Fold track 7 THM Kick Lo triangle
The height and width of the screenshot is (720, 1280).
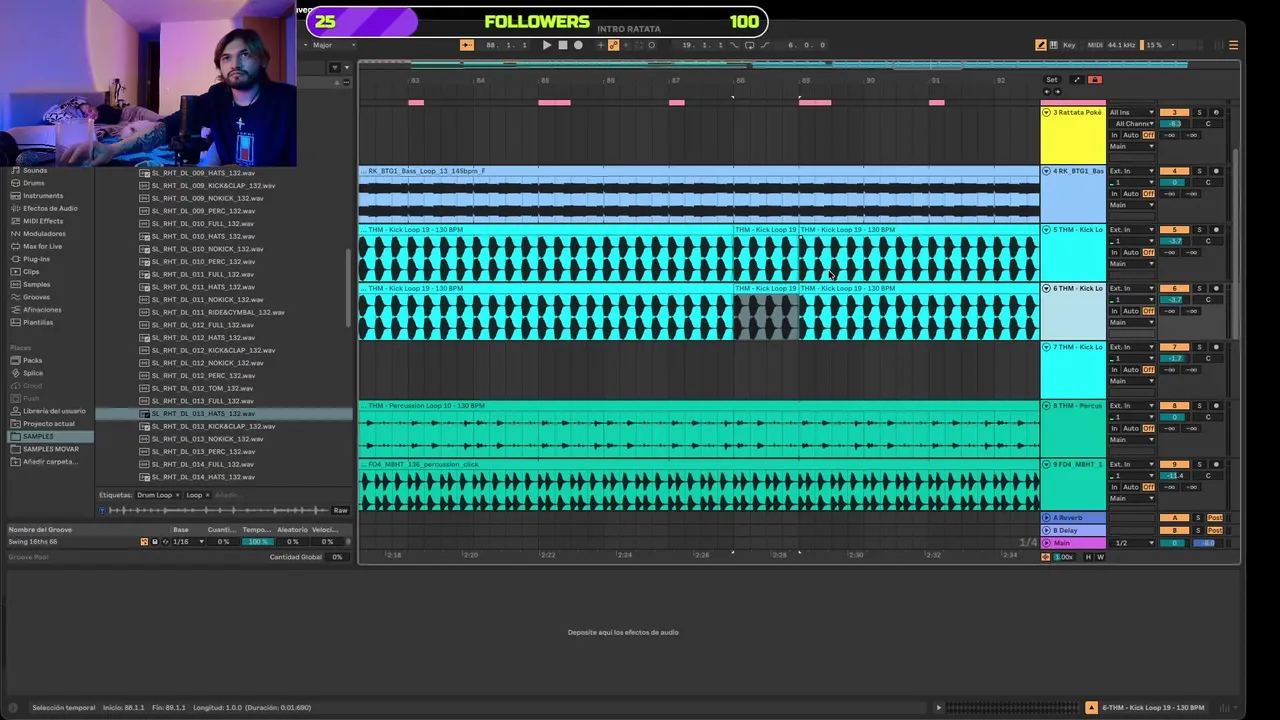pyautogui.click(x=1047, y=347)
